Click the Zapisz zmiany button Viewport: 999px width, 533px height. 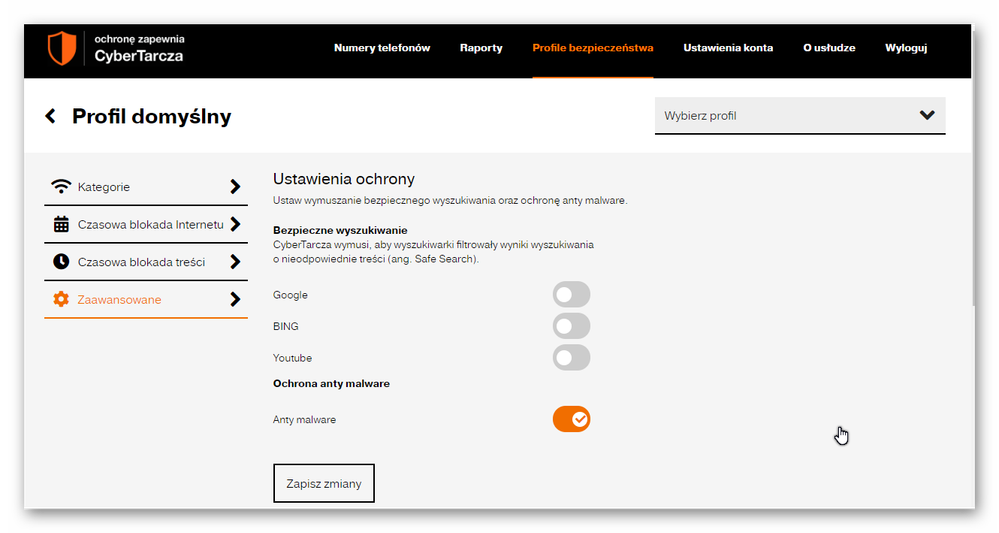(x=323, y=483)
